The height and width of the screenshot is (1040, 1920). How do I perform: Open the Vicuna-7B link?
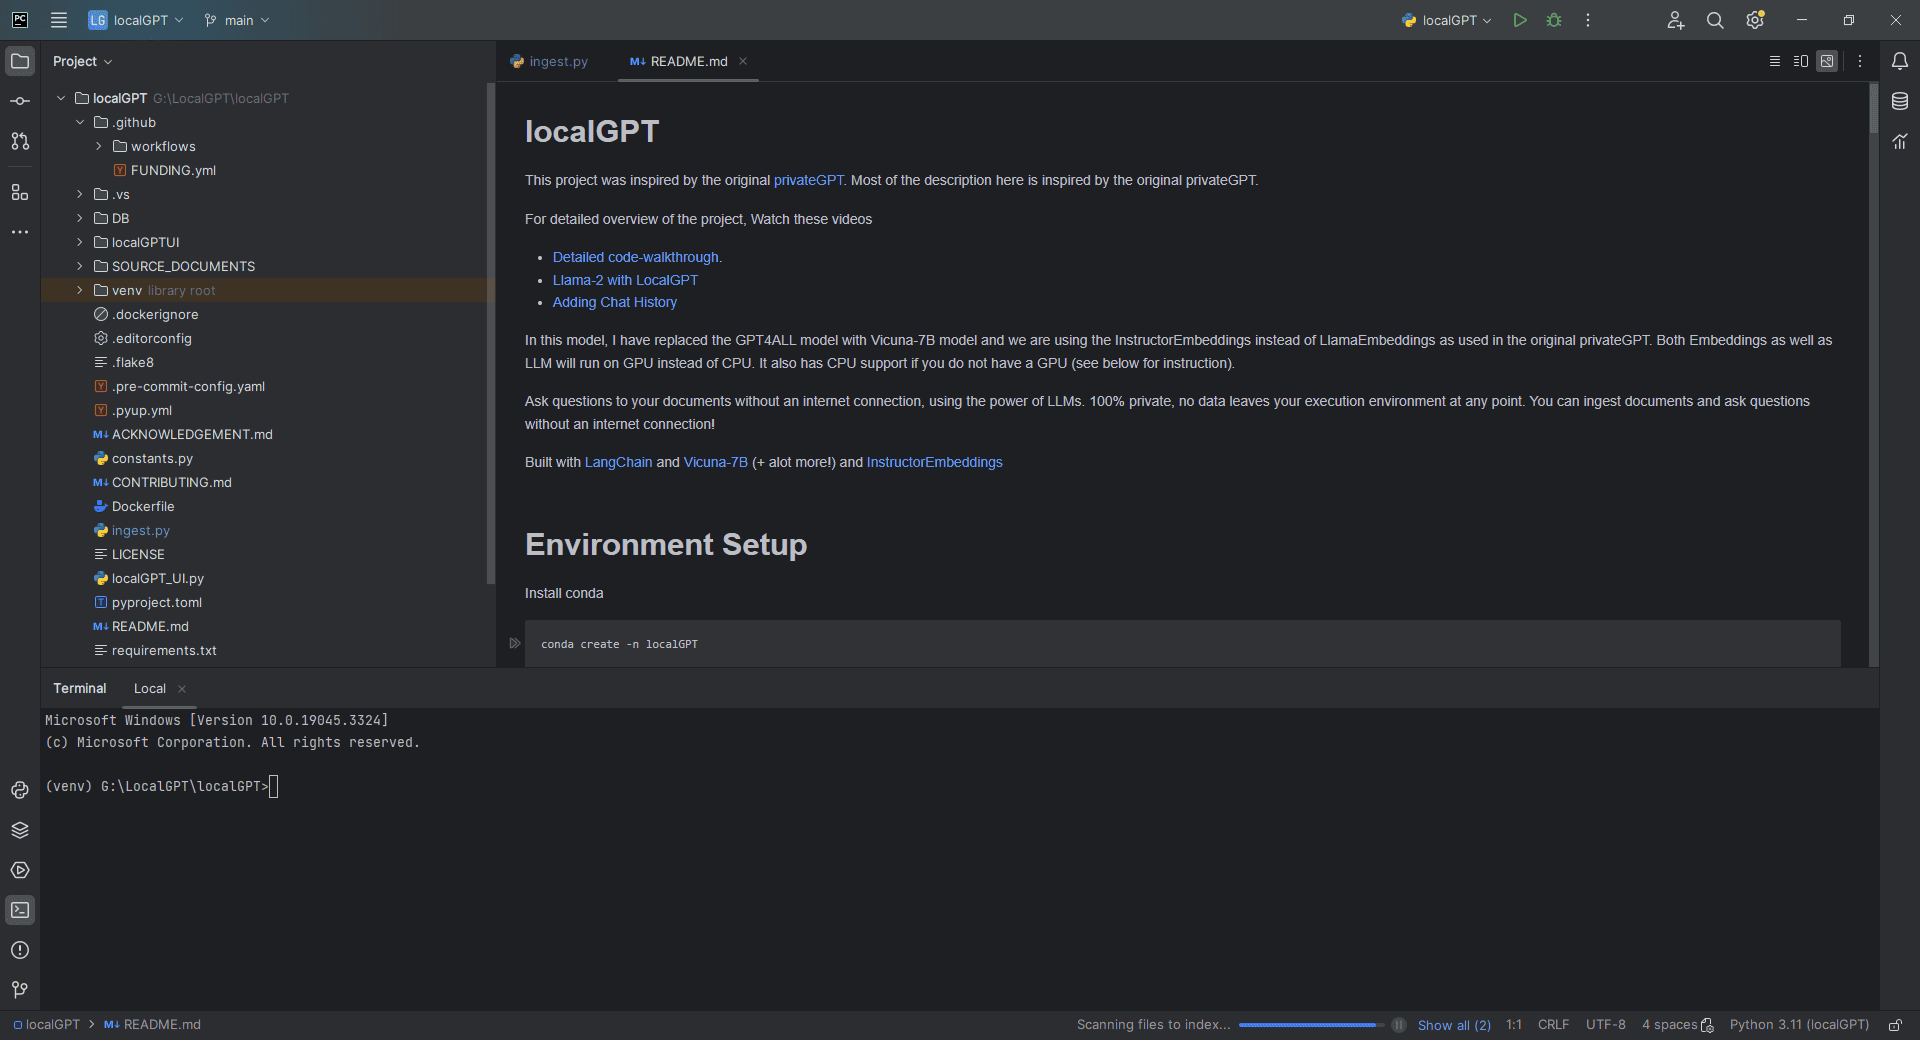pyautogui.click(x=715, y=462)
